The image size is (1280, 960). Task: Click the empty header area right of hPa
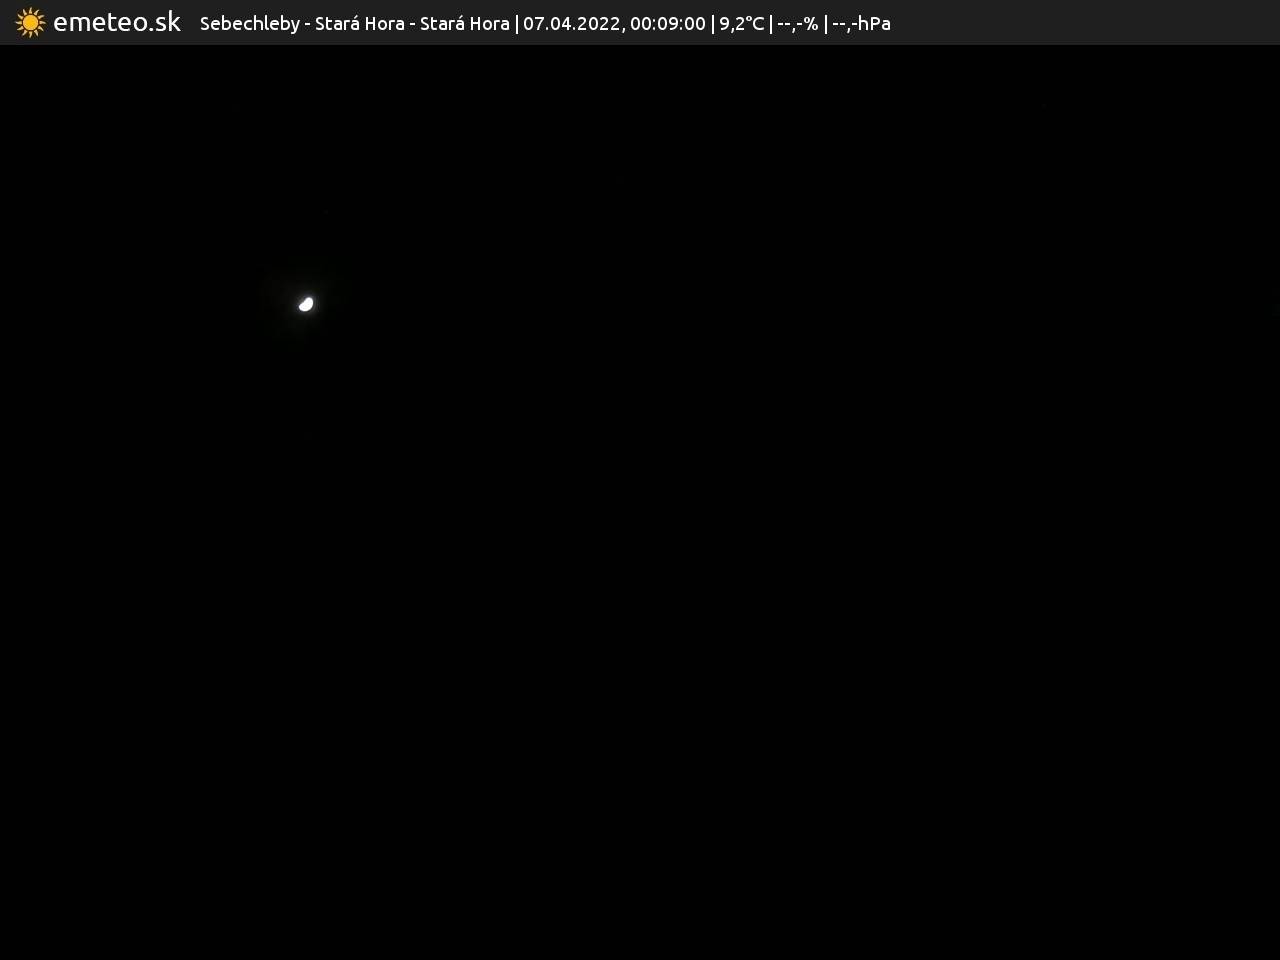tap(1080, 22)
